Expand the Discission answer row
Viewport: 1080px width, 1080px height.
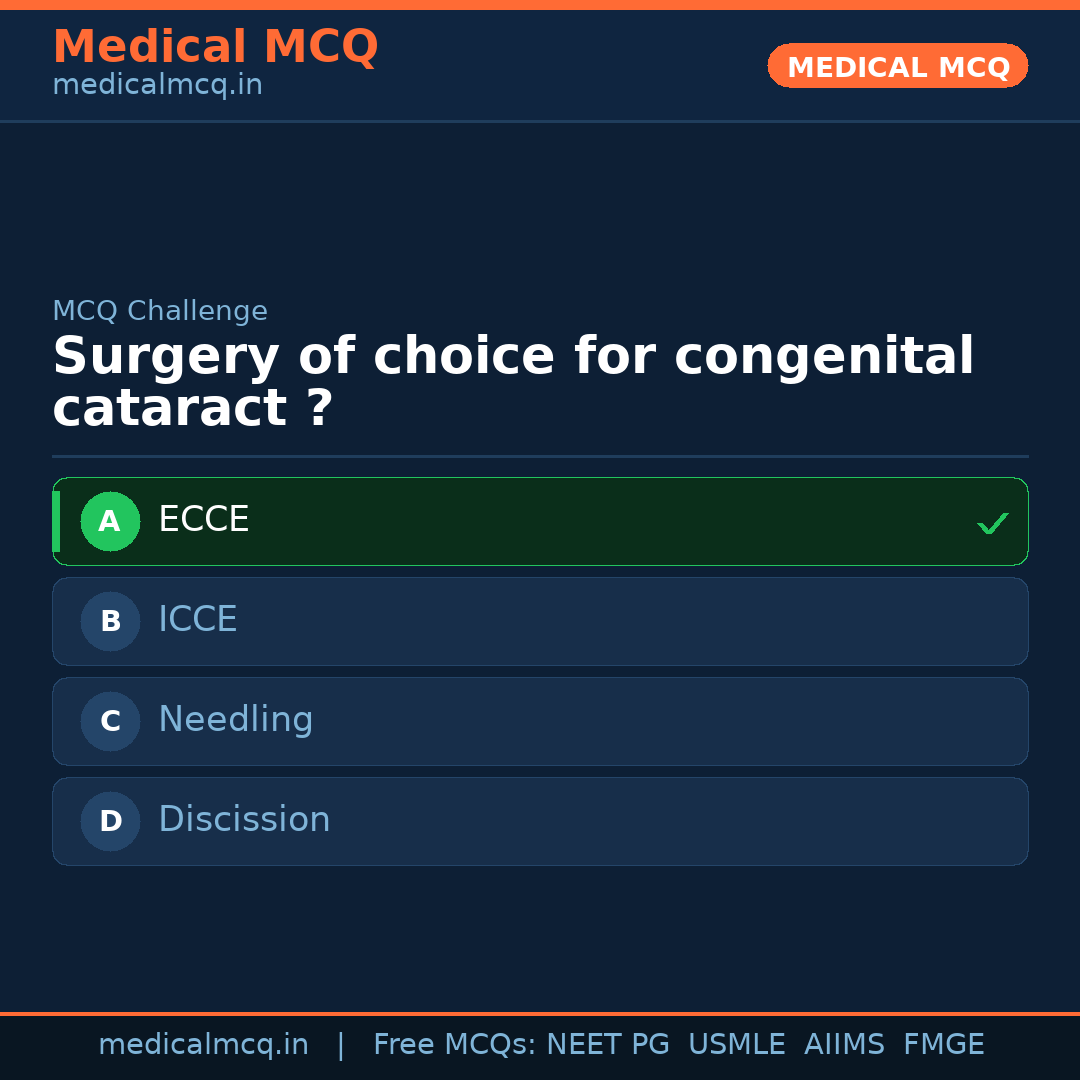[x=540, y=821]
